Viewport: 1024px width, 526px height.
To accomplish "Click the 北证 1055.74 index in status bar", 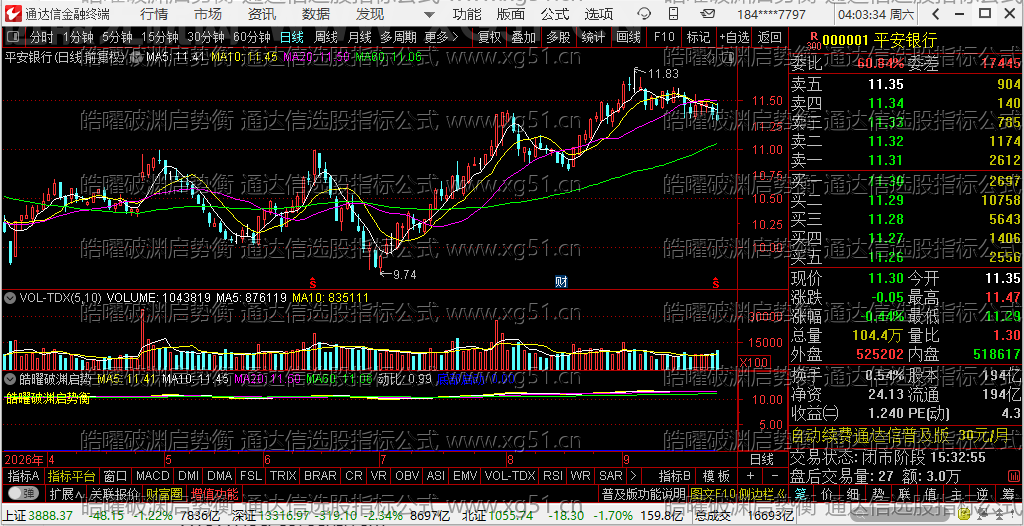I will 500,515.
